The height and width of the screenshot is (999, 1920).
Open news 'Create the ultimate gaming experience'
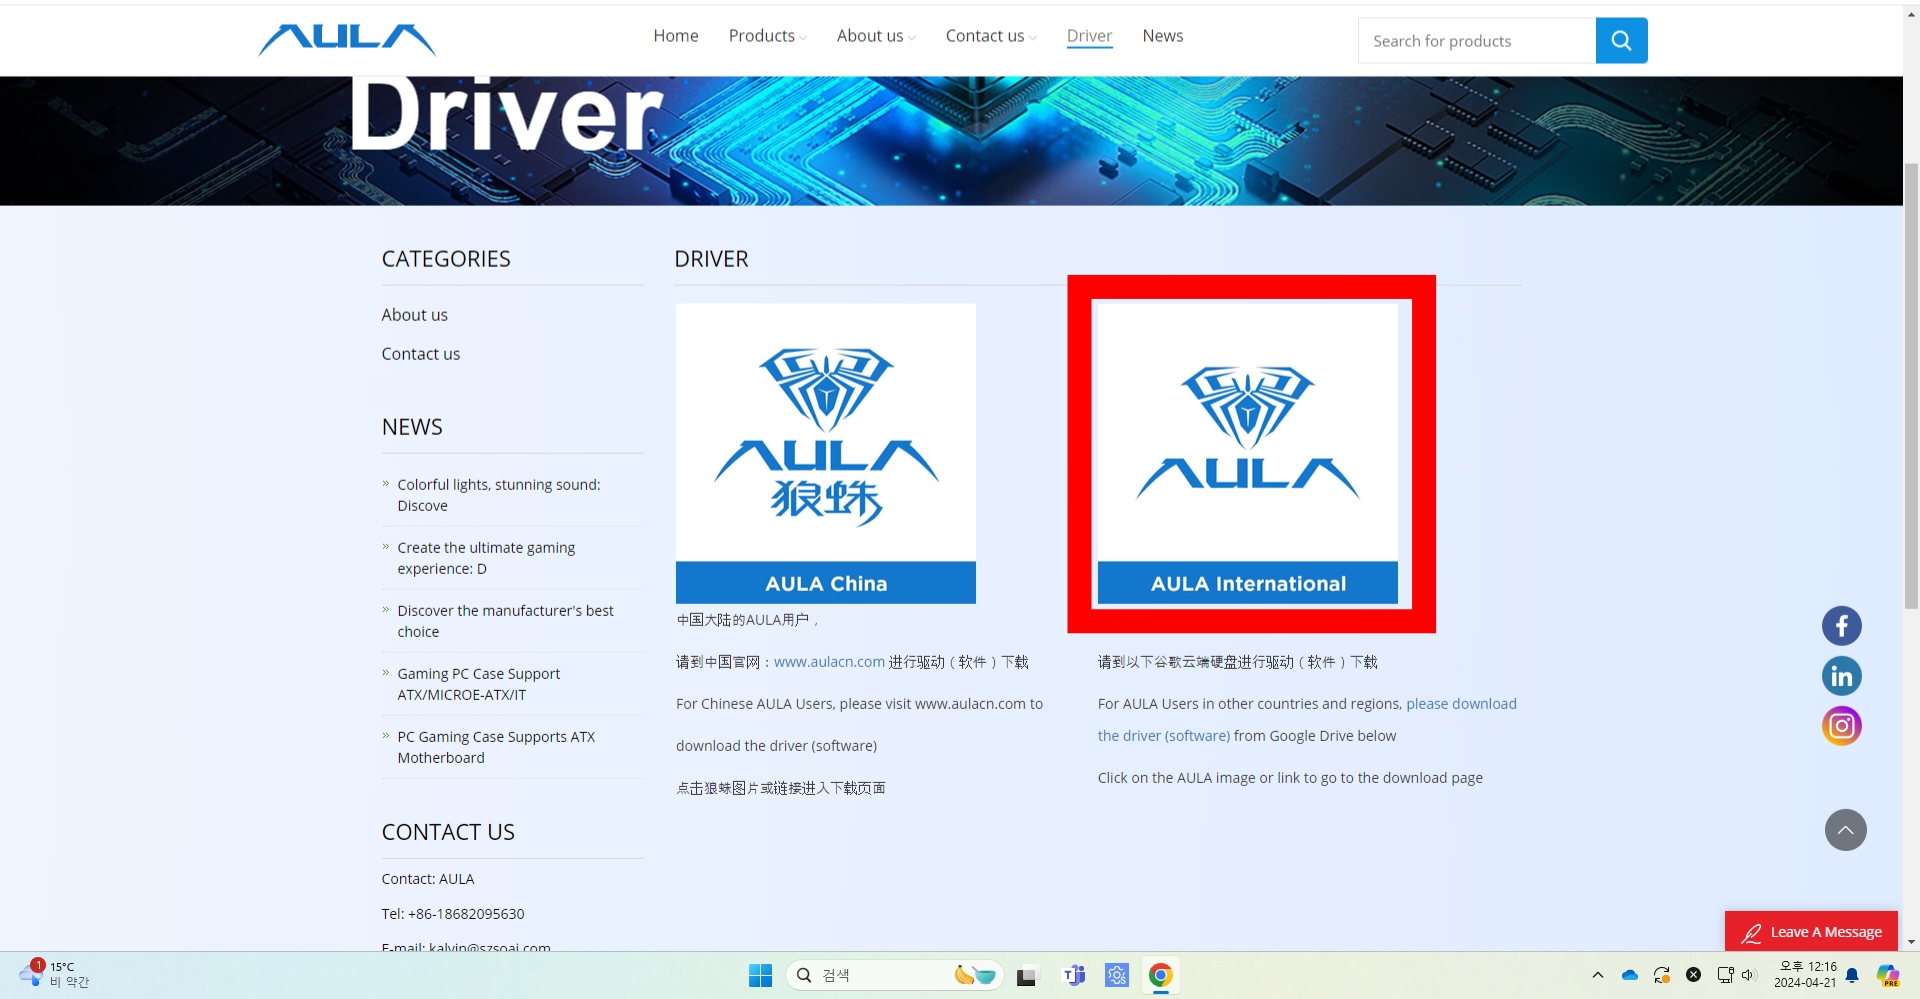coord(486,558)
